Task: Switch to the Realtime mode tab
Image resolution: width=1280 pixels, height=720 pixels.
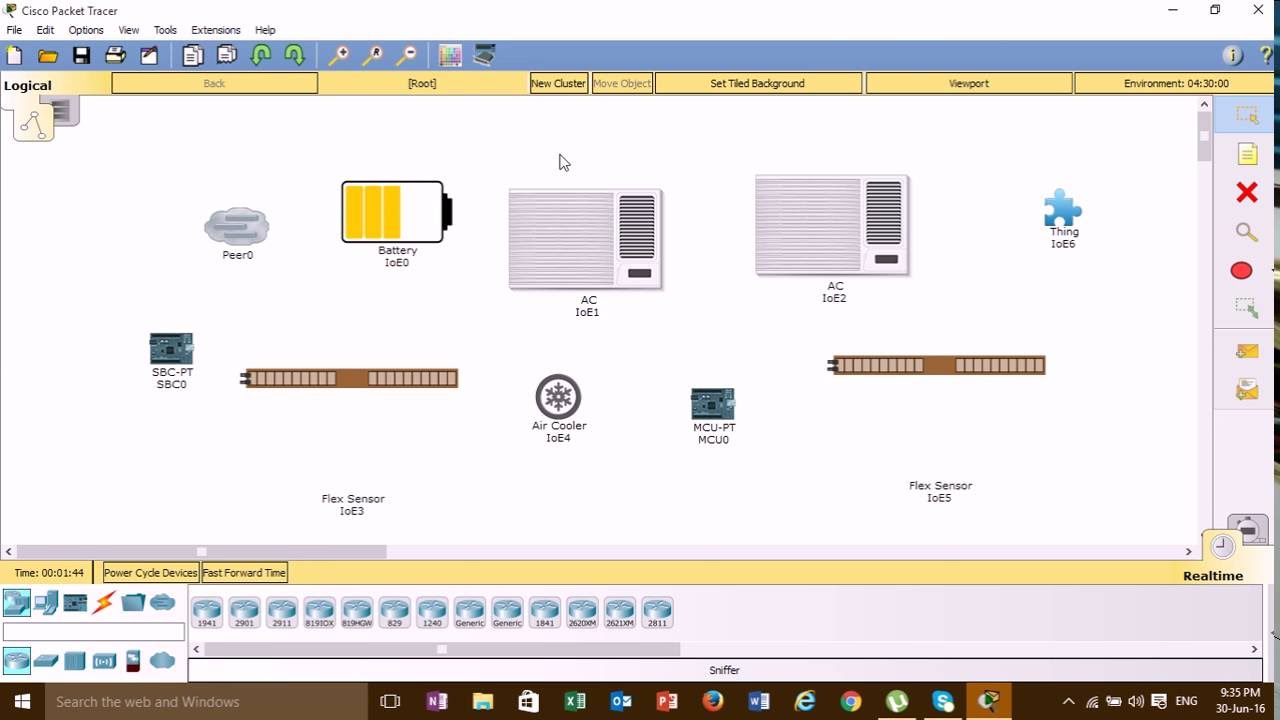Action: pyautogui.click(x=1213, y=575)
